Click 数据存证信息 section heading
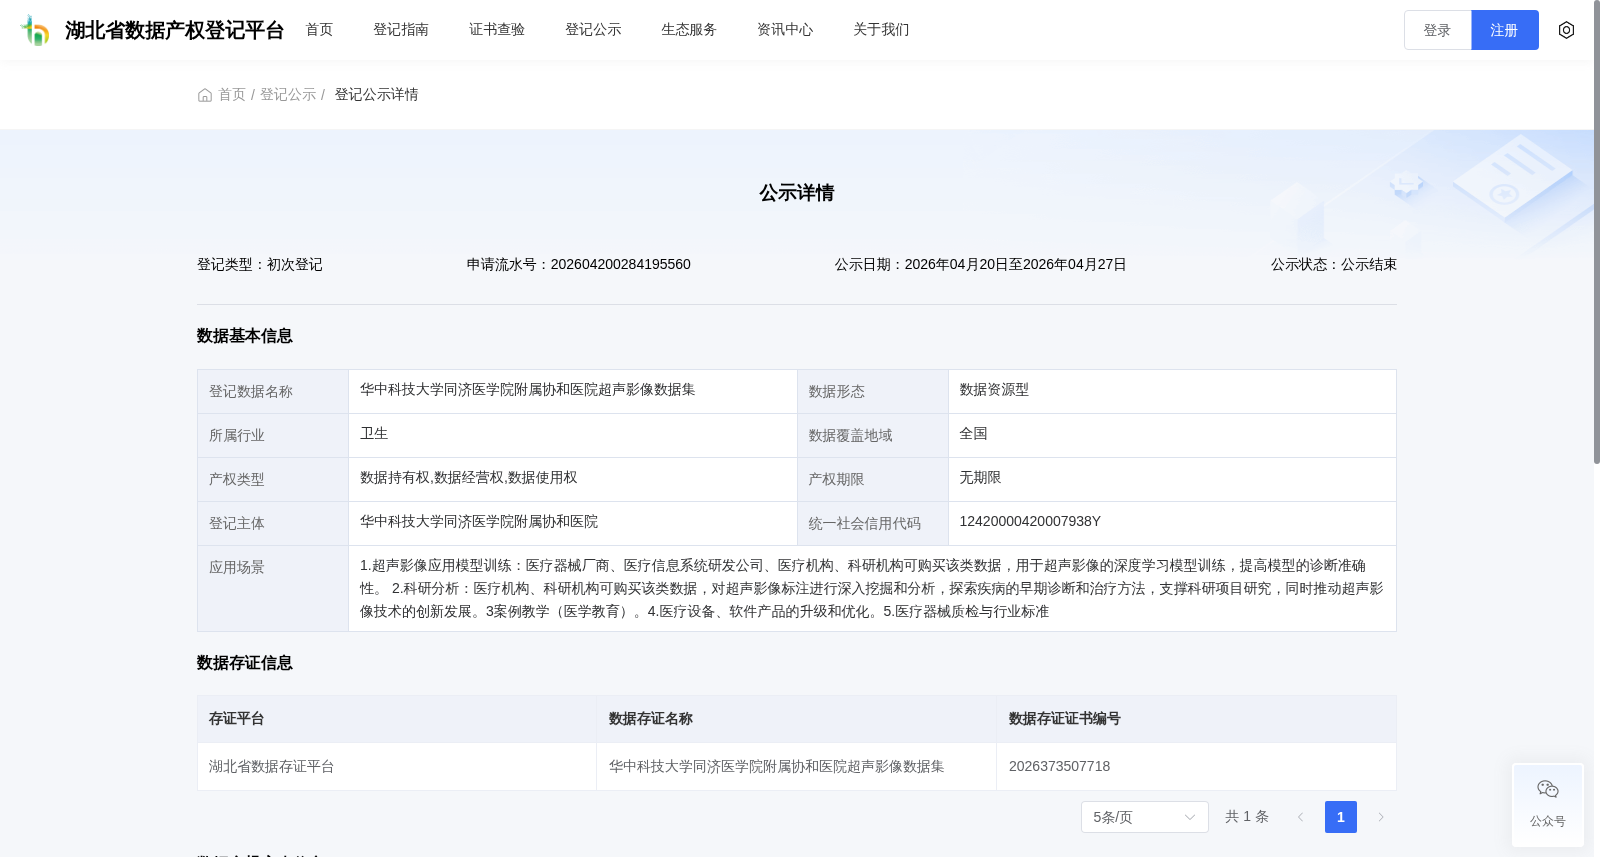This screenshot has height=857, width=1600. tap(245, 663)
